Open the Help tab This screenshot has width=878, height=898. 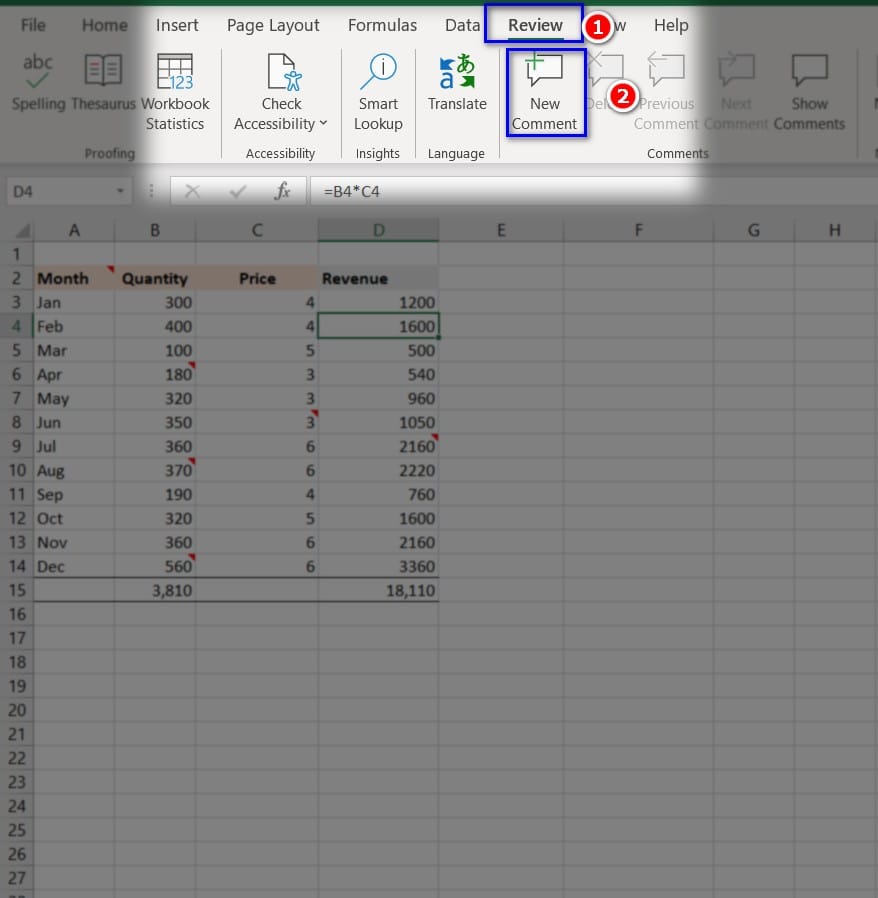[x=671, y=25]
